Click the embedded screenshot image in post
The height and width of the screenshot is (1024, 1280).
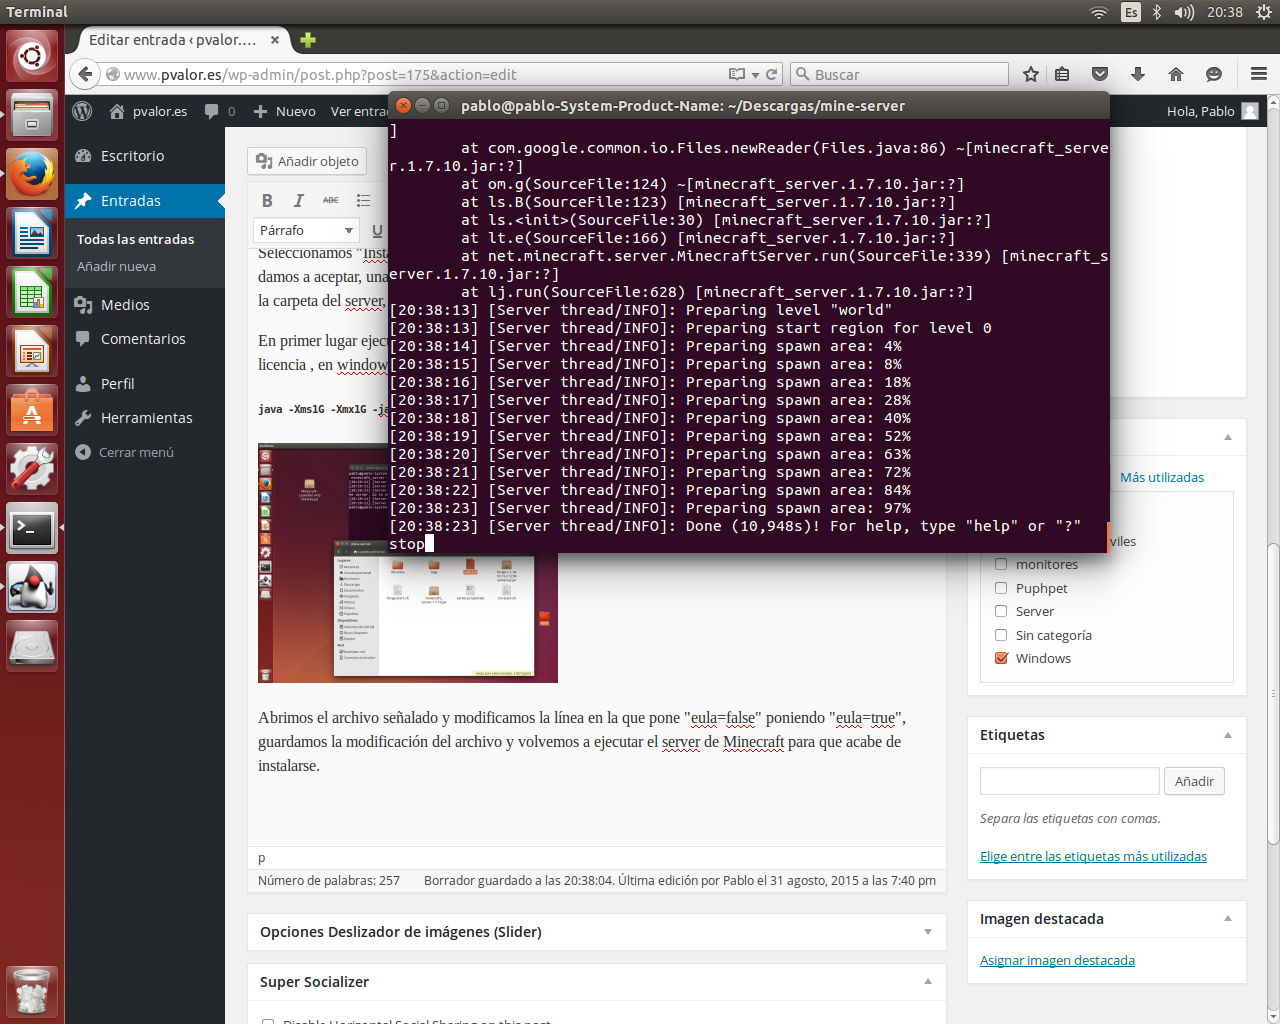point(407,563)
